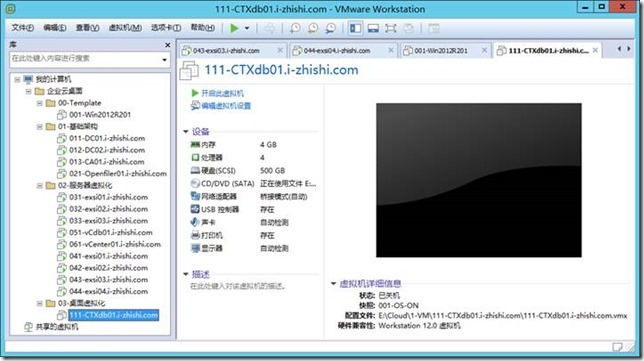Toggle the thumbnail bar view icon

tap(373, 28)
